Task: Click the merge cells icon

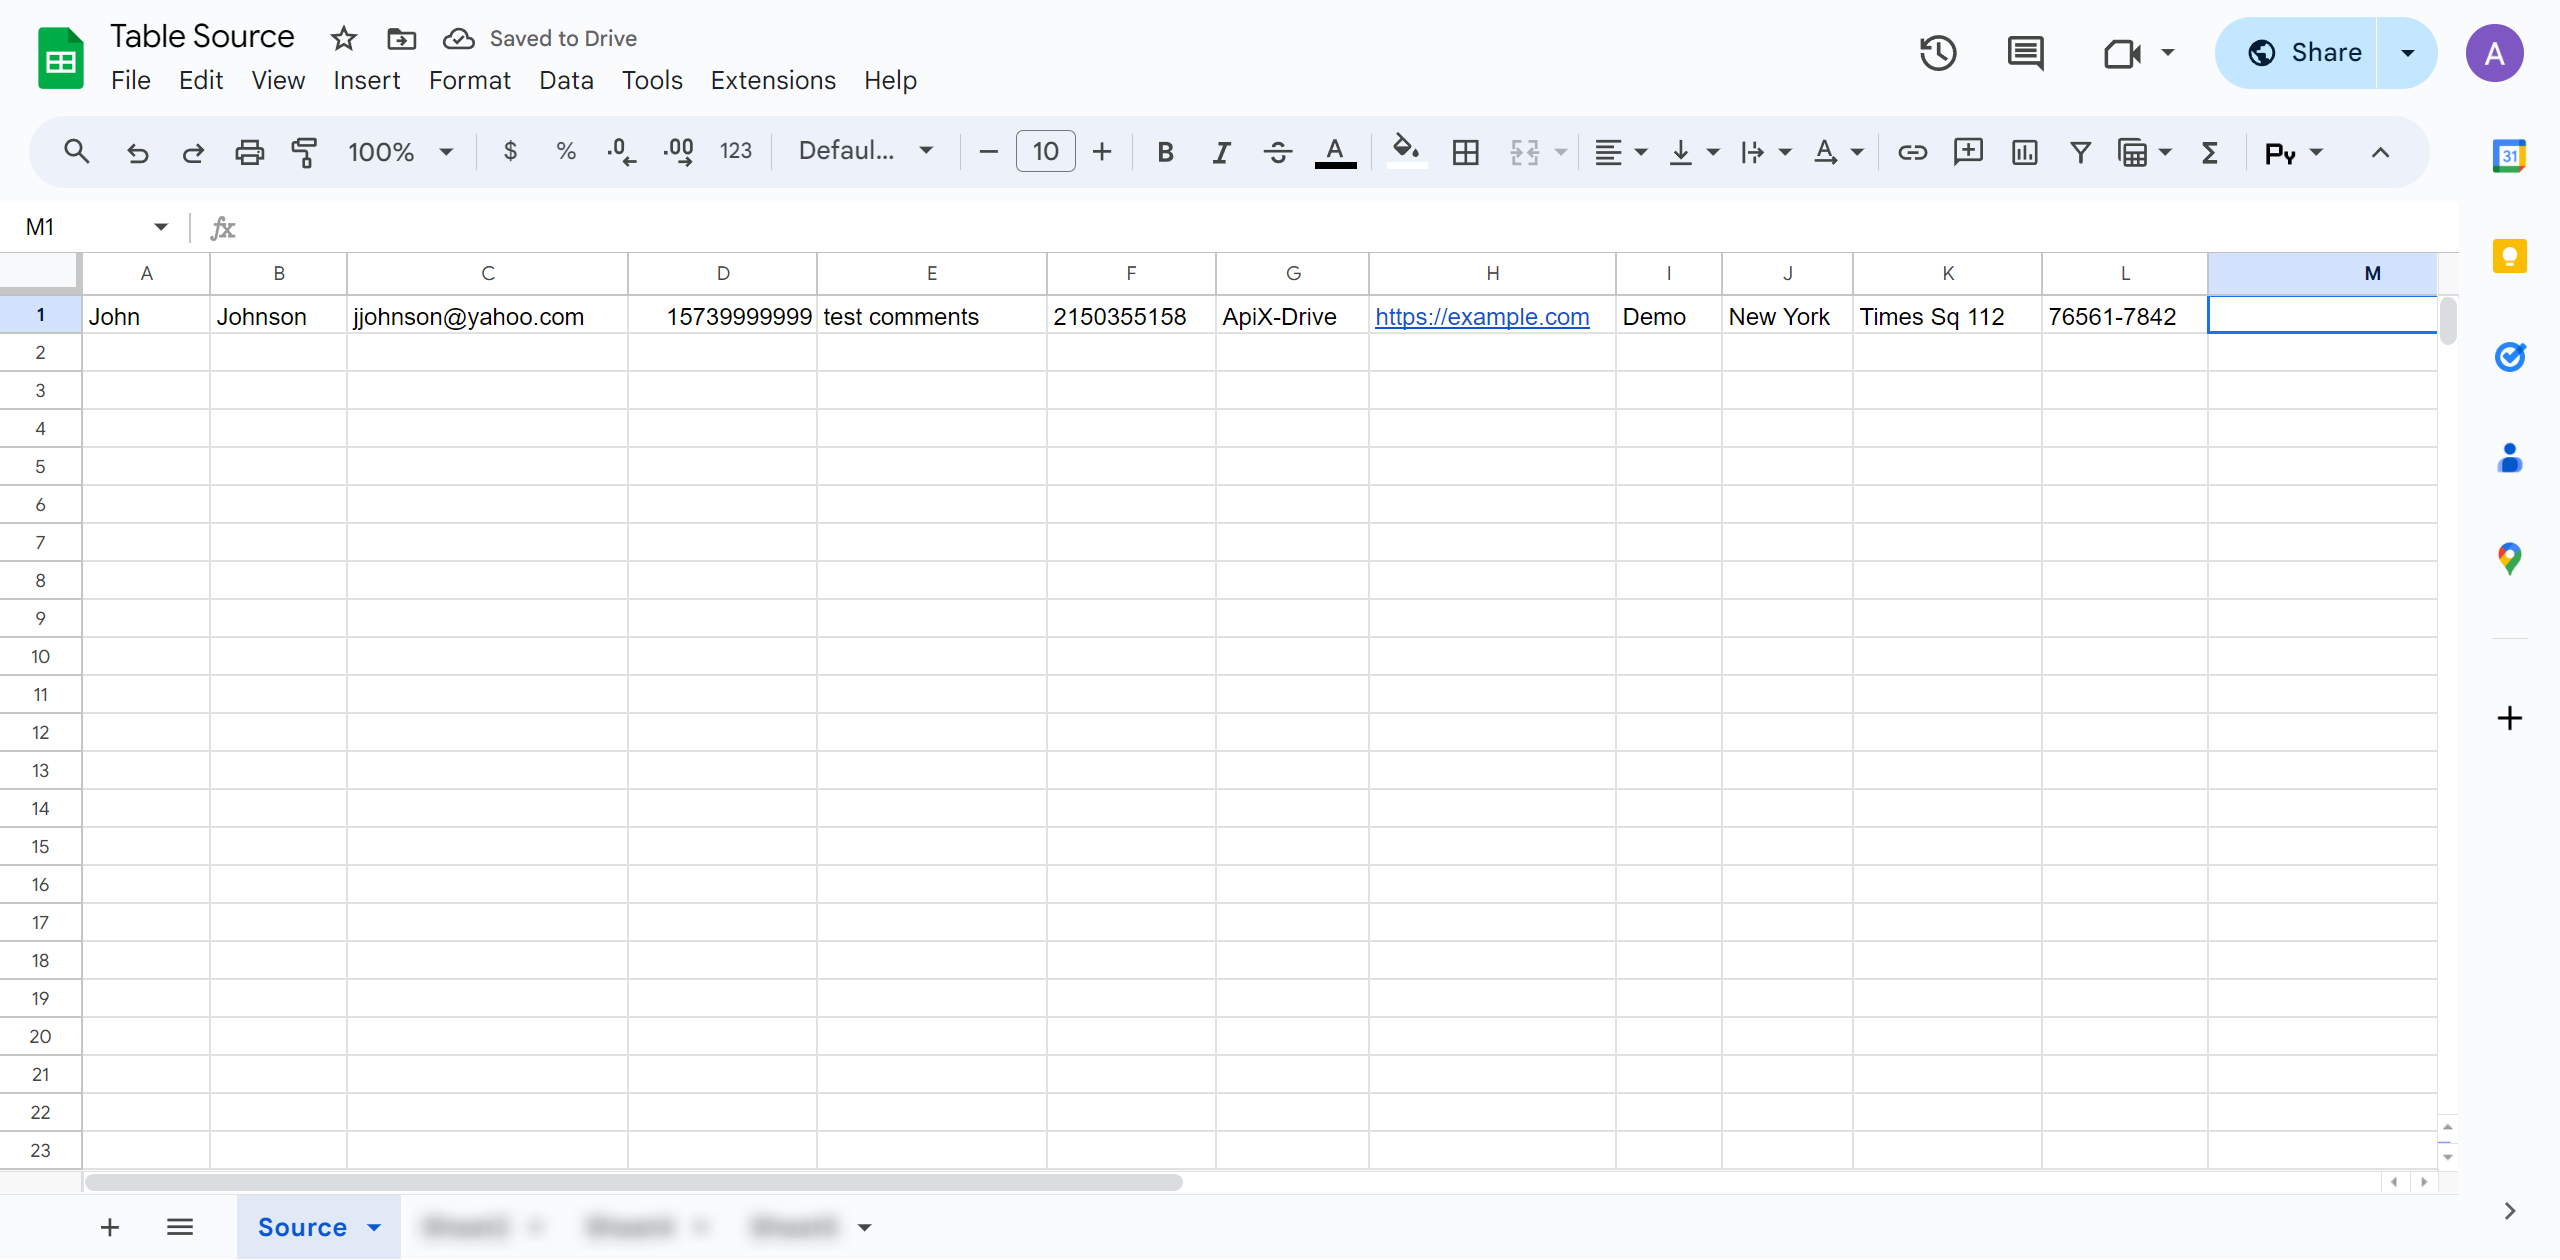Action: (1525, 153)
